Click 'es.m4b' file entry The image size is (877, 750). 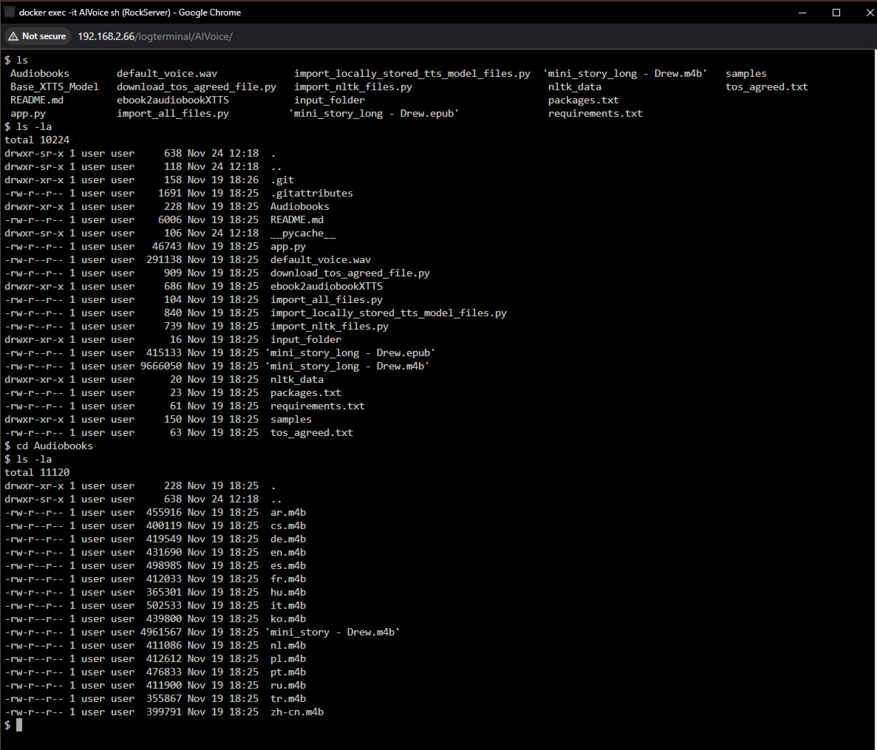288,566
